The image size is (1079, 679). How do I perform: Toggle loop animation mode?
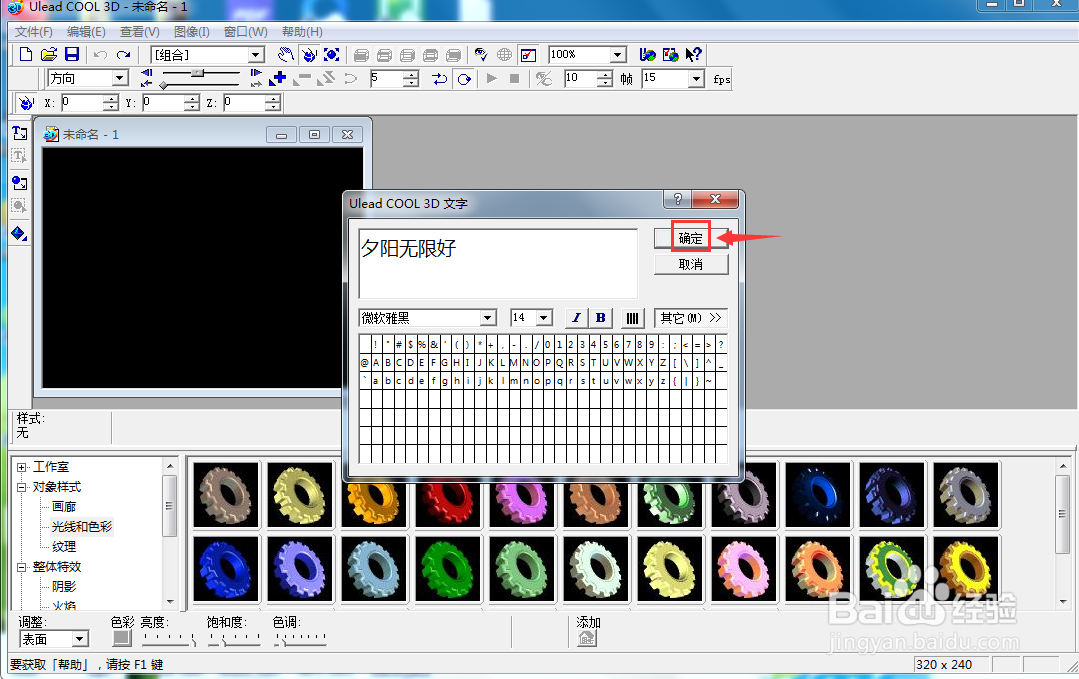point(464,78)
